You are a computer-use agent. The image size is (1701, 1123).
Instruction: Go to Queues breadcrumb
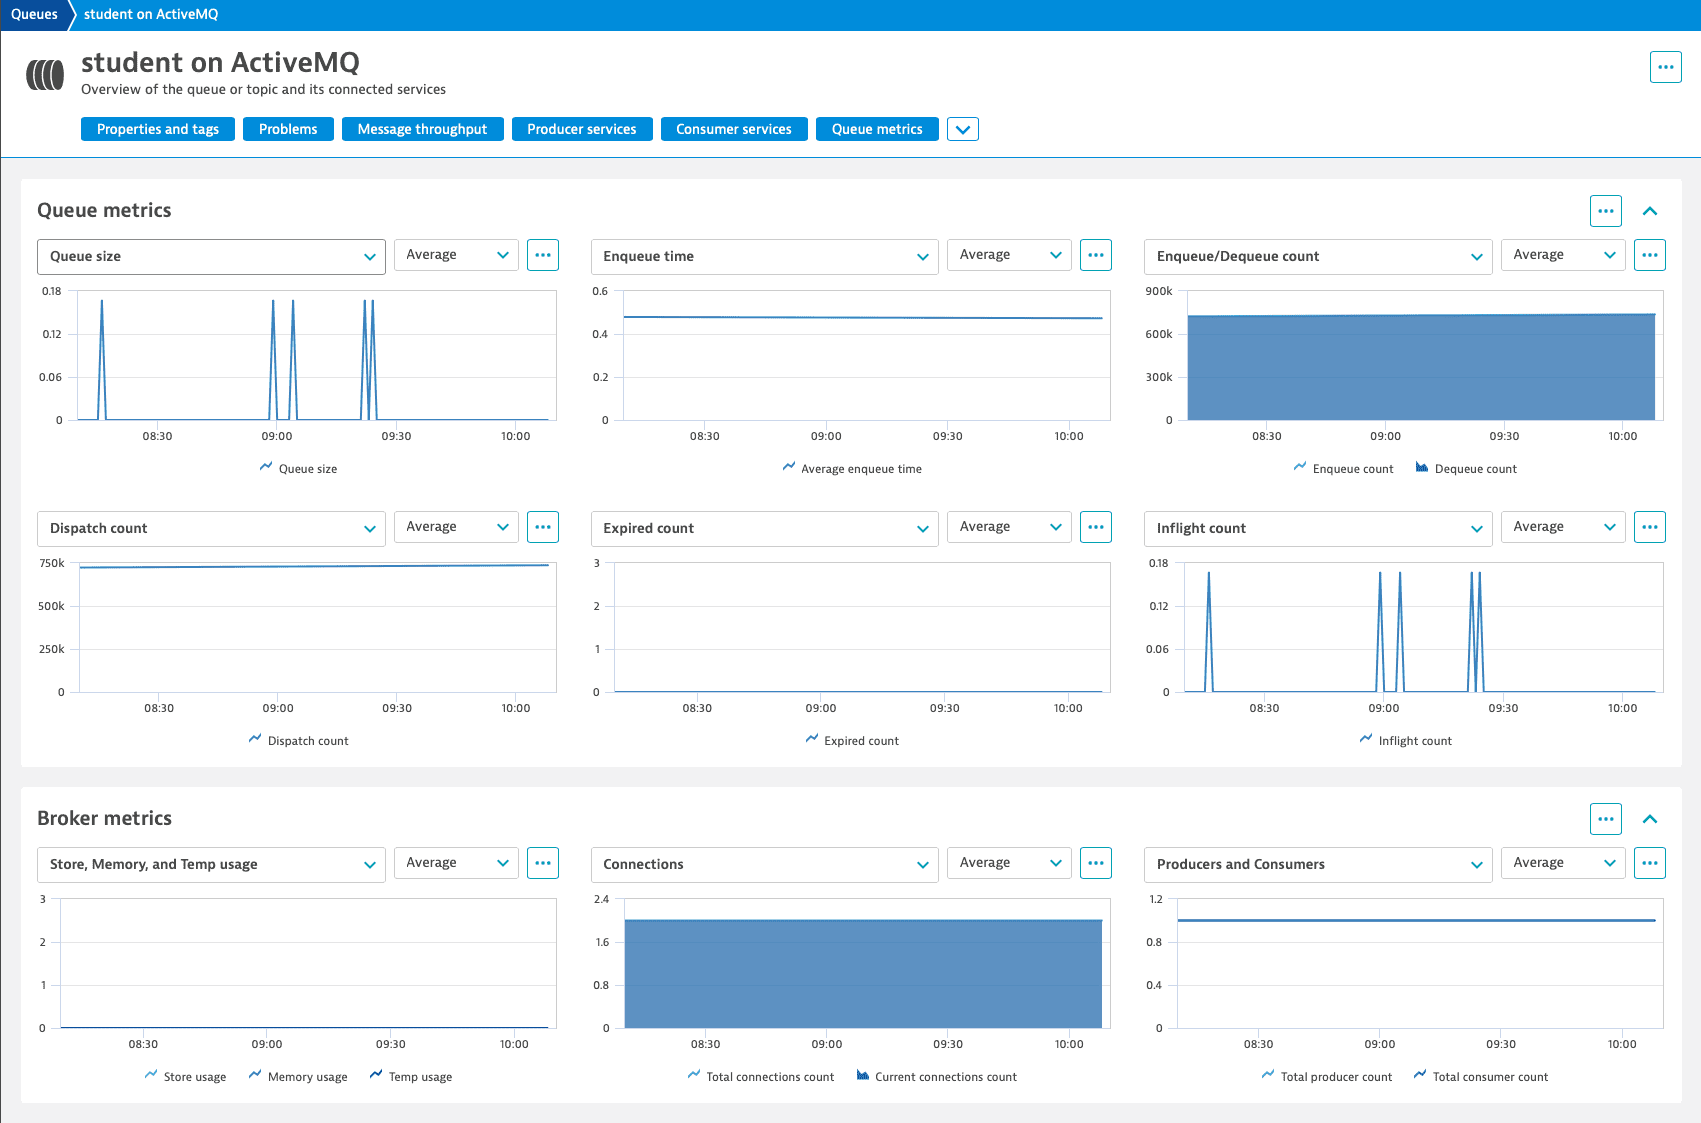click(34, 14)
